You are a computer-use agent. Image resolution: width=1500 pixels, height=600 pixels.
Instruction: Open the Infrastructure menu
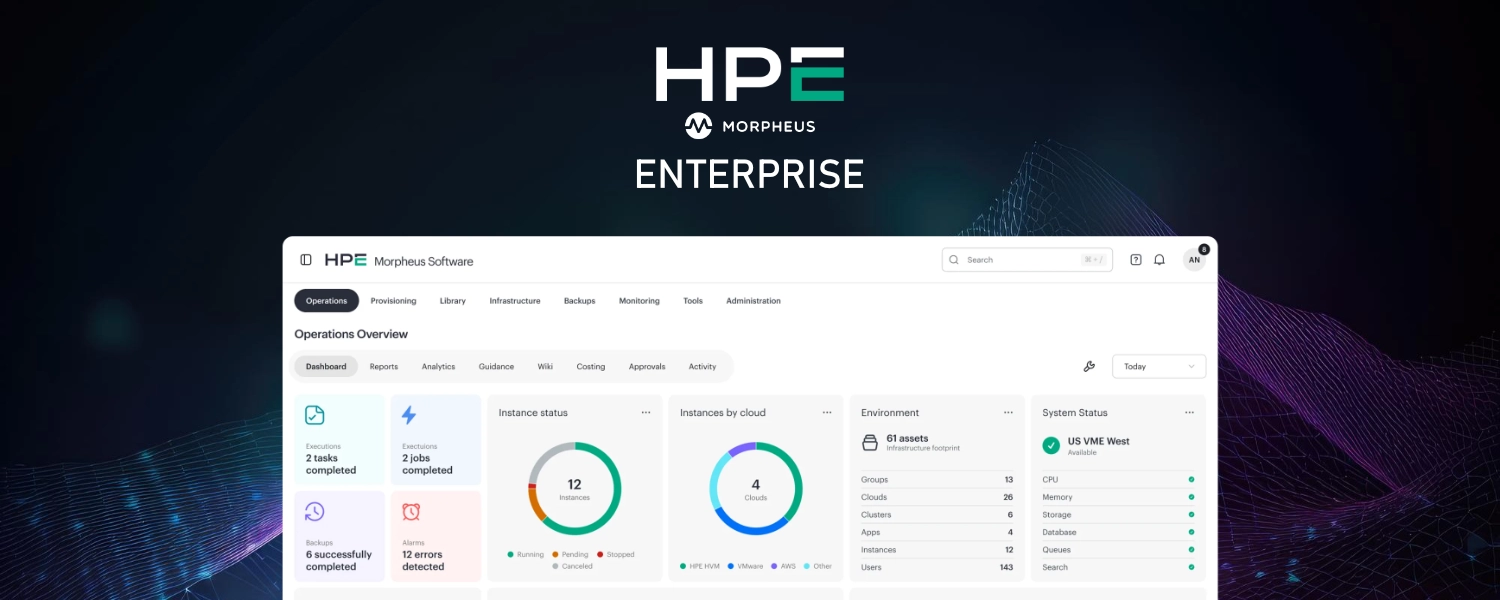[x=515, y=301]
